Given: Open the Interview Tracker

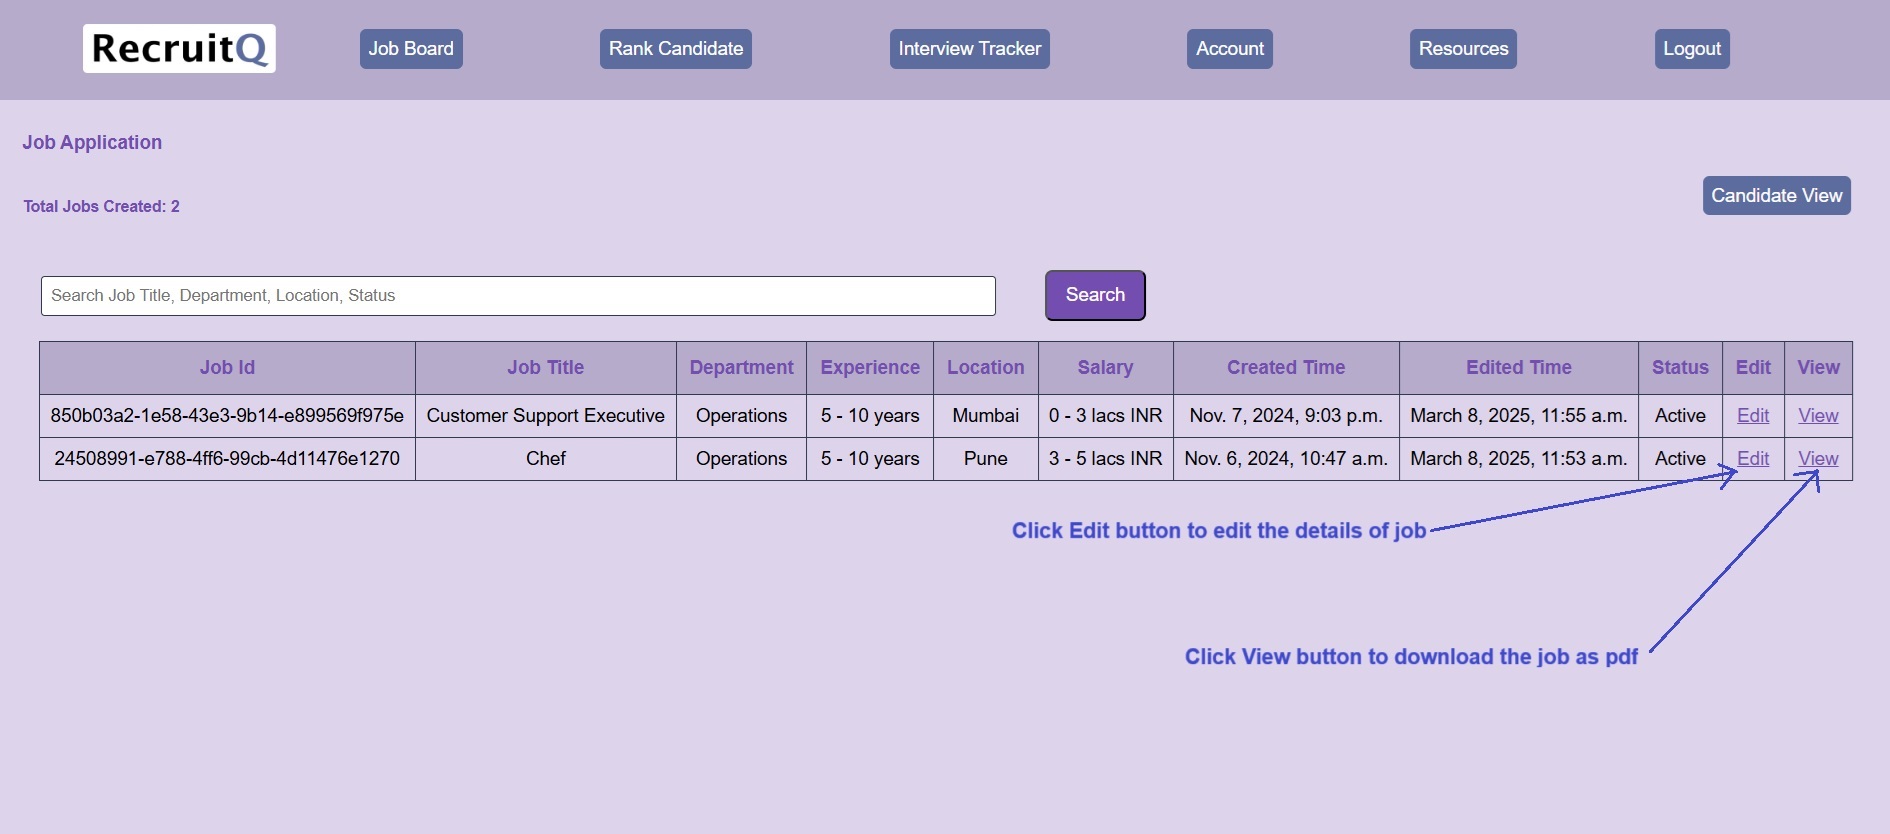Looking at the screenshot, I should [x=969, y=49].
